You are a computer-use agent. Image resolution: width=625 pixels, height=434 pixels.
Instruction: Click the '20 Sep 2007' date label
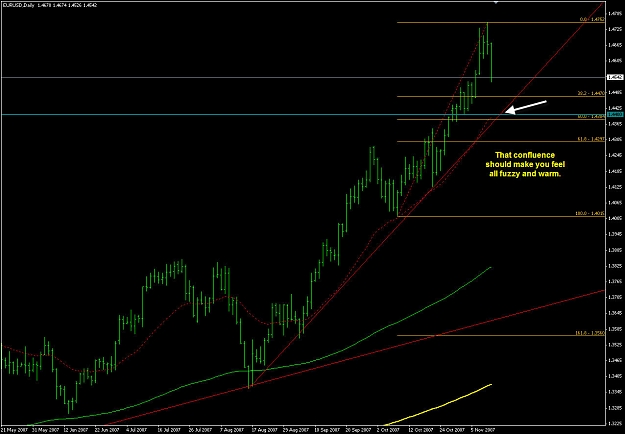point(357,430)
